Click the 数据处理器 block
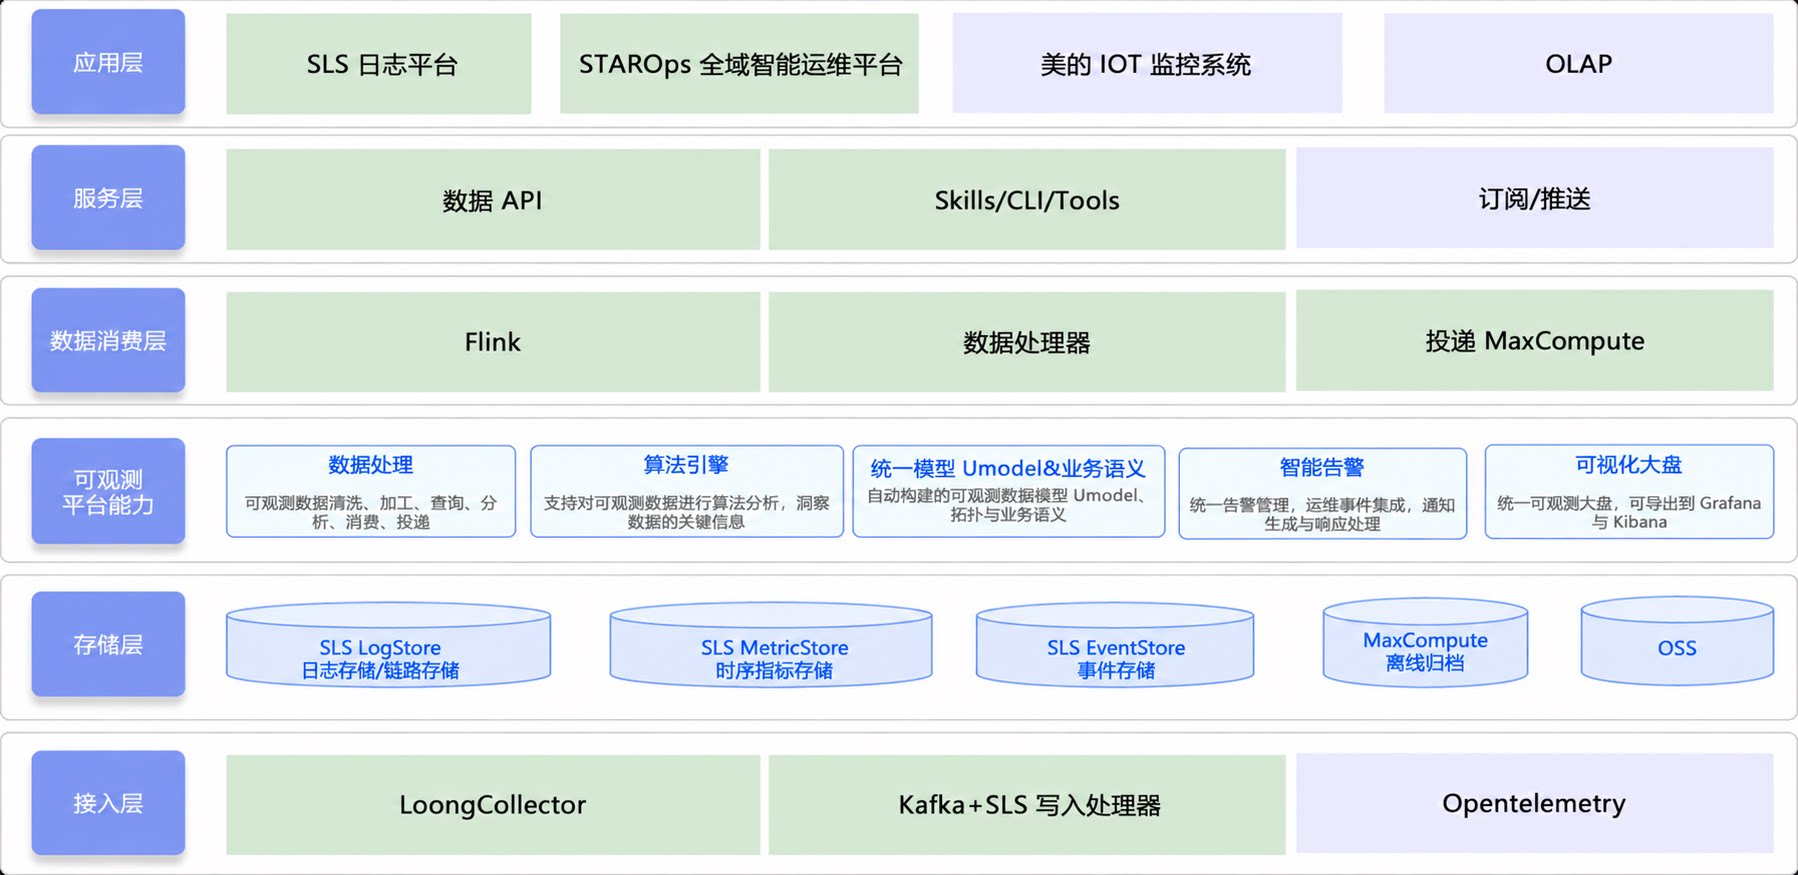Image resolution: width=1798 pixels, height=875 pixels. pos(1027,342)
